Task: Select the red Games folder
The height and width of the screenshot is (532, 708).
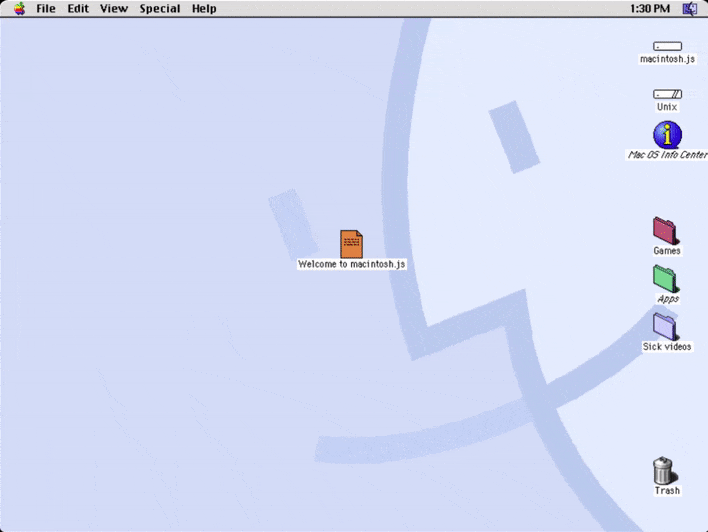Action: point(666,230)
